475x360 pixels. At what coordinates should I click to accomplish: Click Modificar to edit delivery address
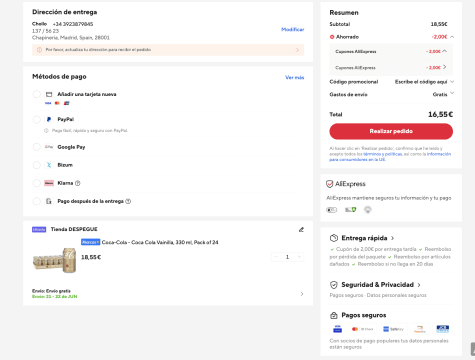[x=293, y=30]
